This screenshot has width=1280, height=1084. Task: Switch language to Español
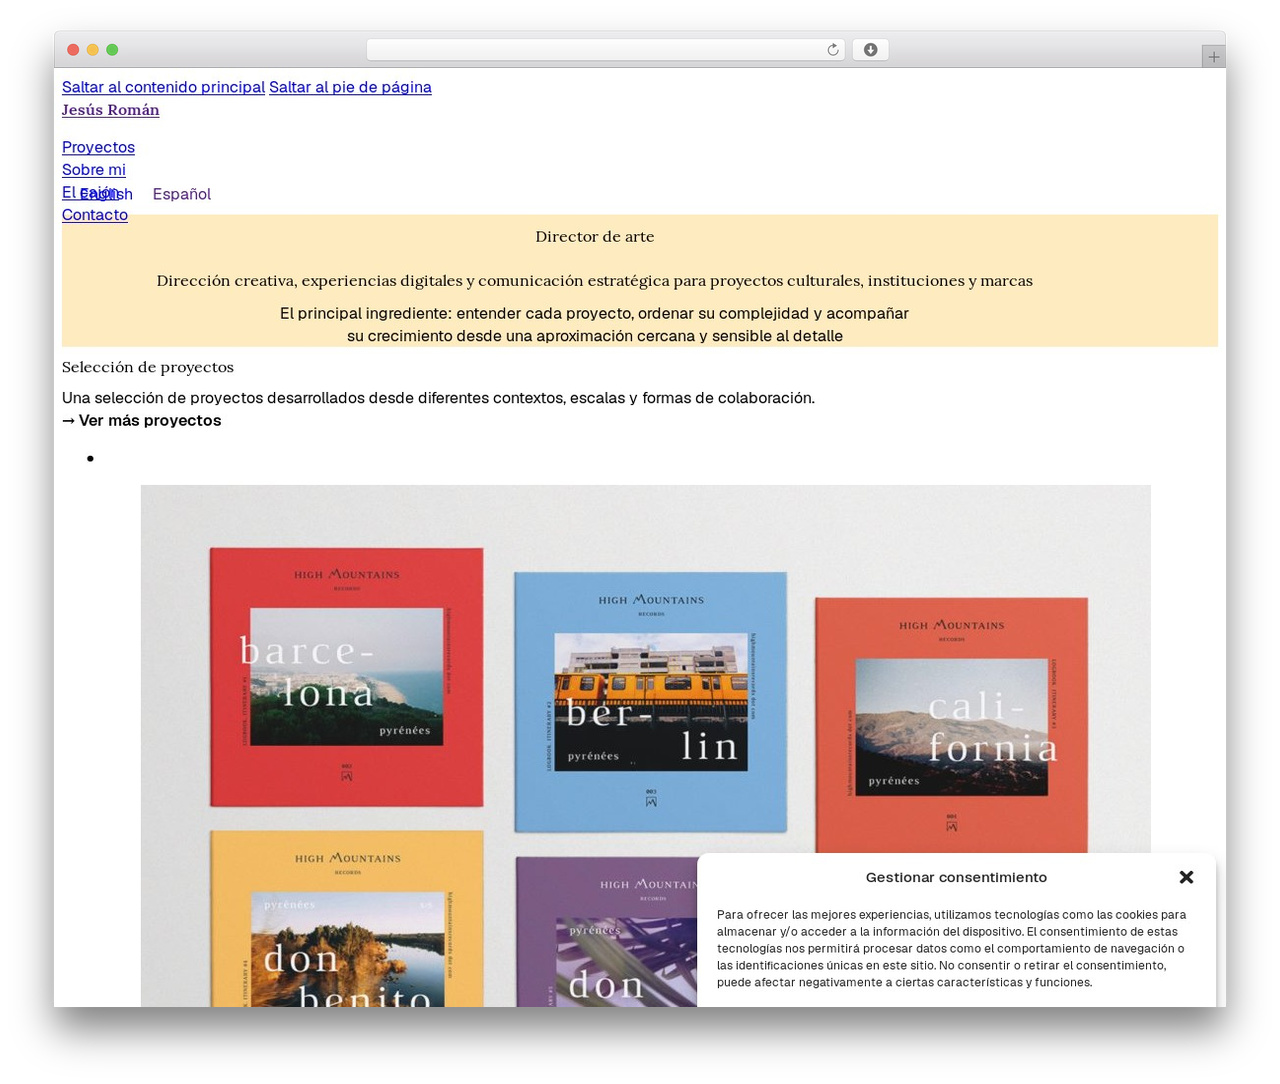[x=182, y=194]
